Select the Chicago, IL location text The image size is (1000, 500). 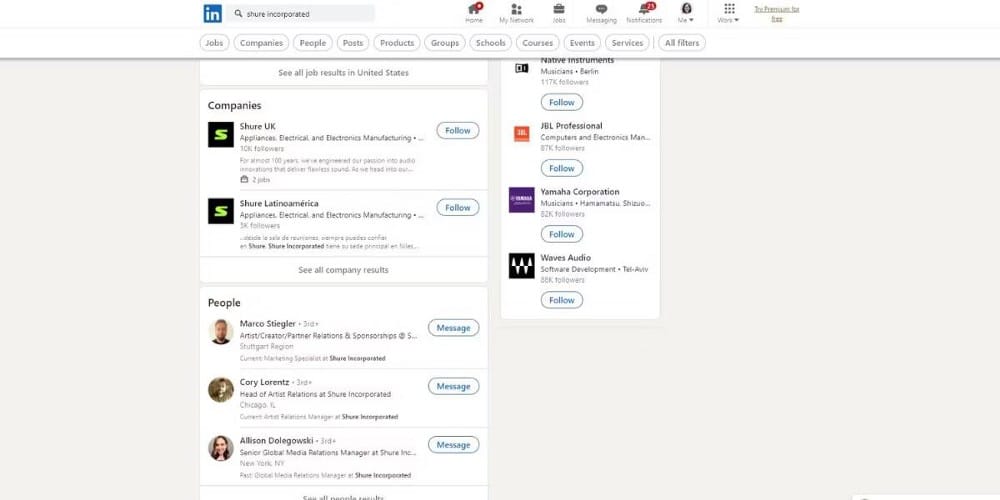pos(258,405)
